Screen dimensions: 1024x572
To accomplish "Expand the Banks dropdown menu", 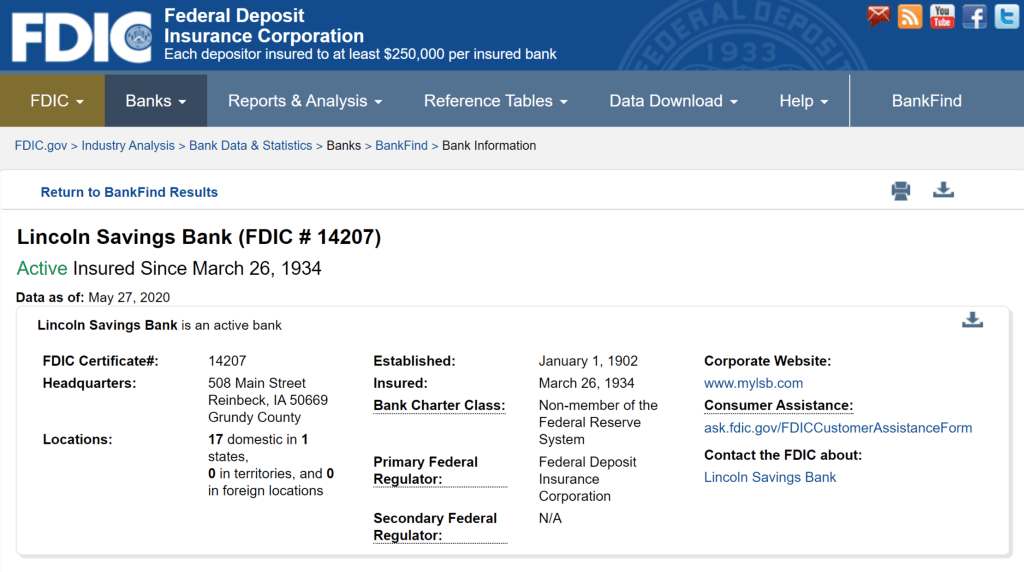I will point(155,101).
